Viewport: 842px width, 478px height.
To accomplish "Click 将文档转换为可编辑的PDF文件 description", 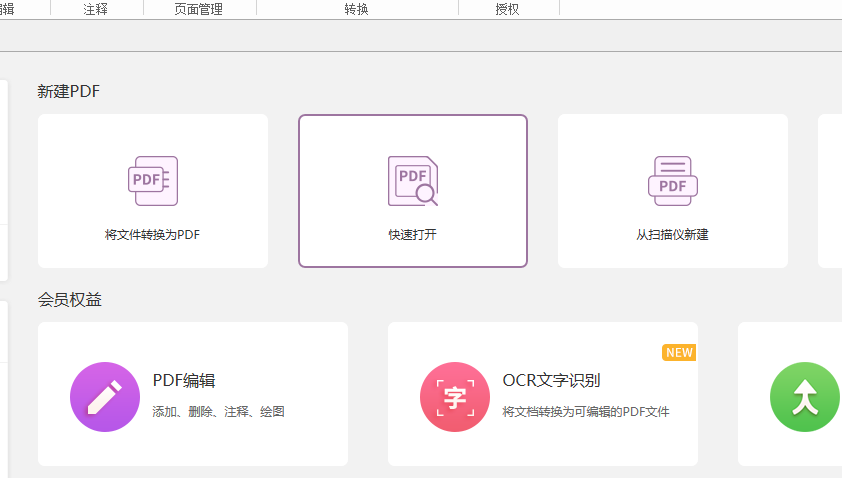I will point(586,411).
